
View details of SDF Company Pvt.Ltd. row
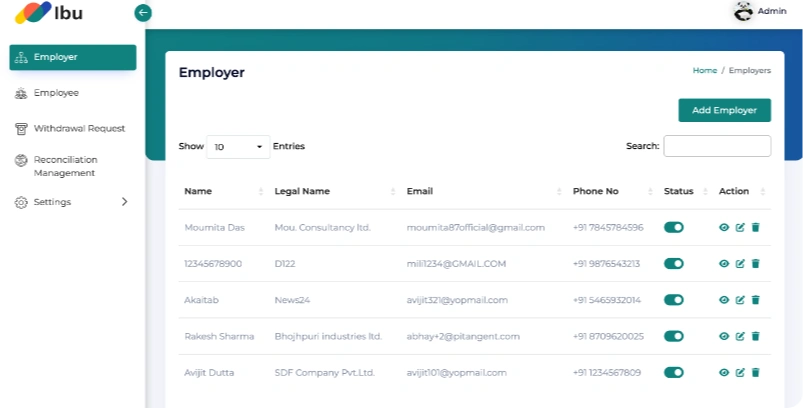724,372
